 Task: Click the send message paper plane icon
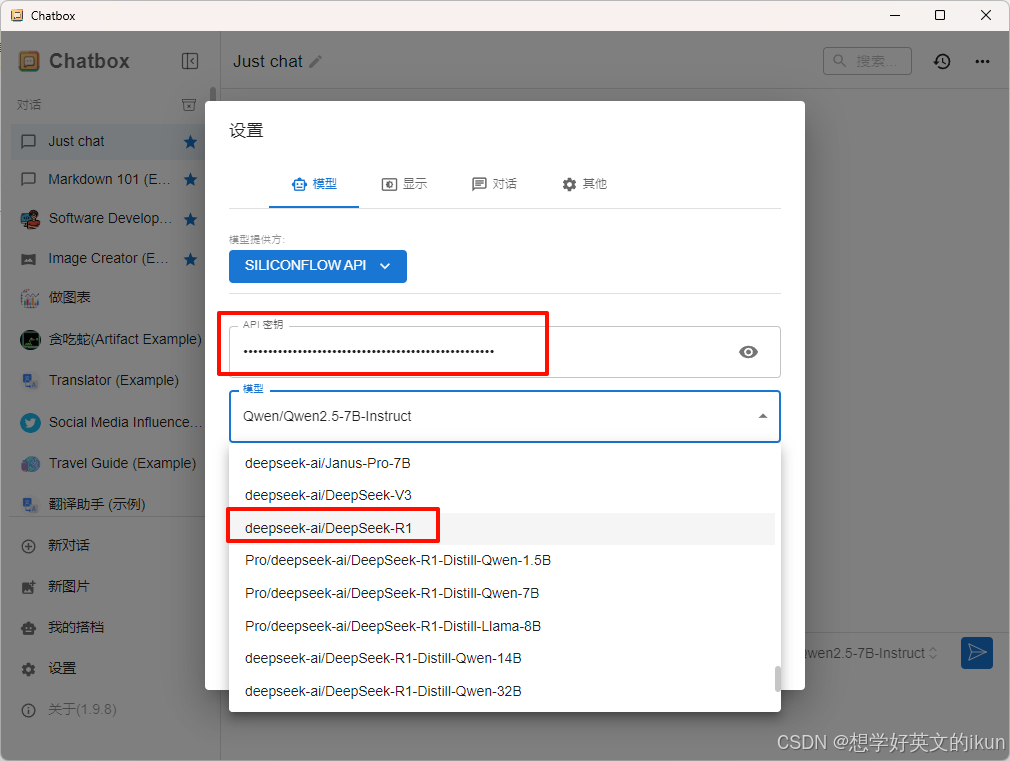point(977,653)
